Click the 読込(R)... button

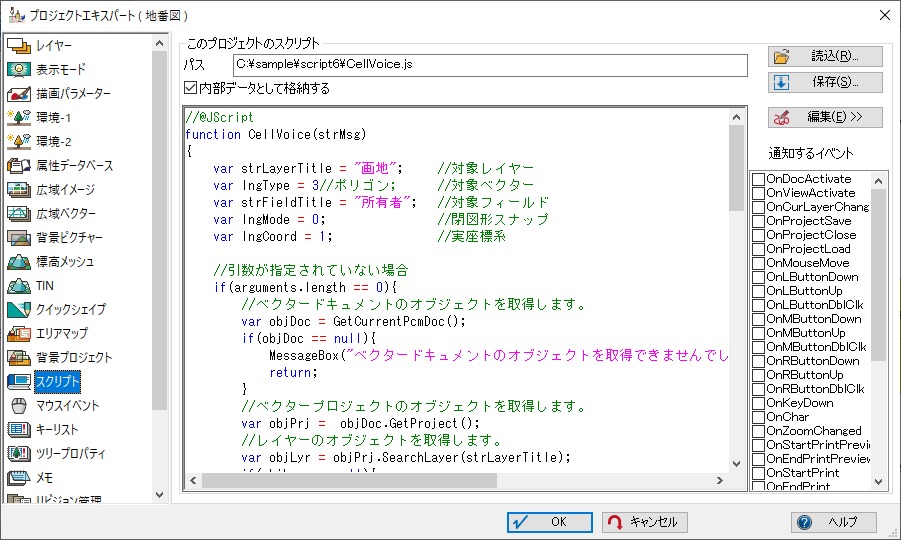(825, 56)
